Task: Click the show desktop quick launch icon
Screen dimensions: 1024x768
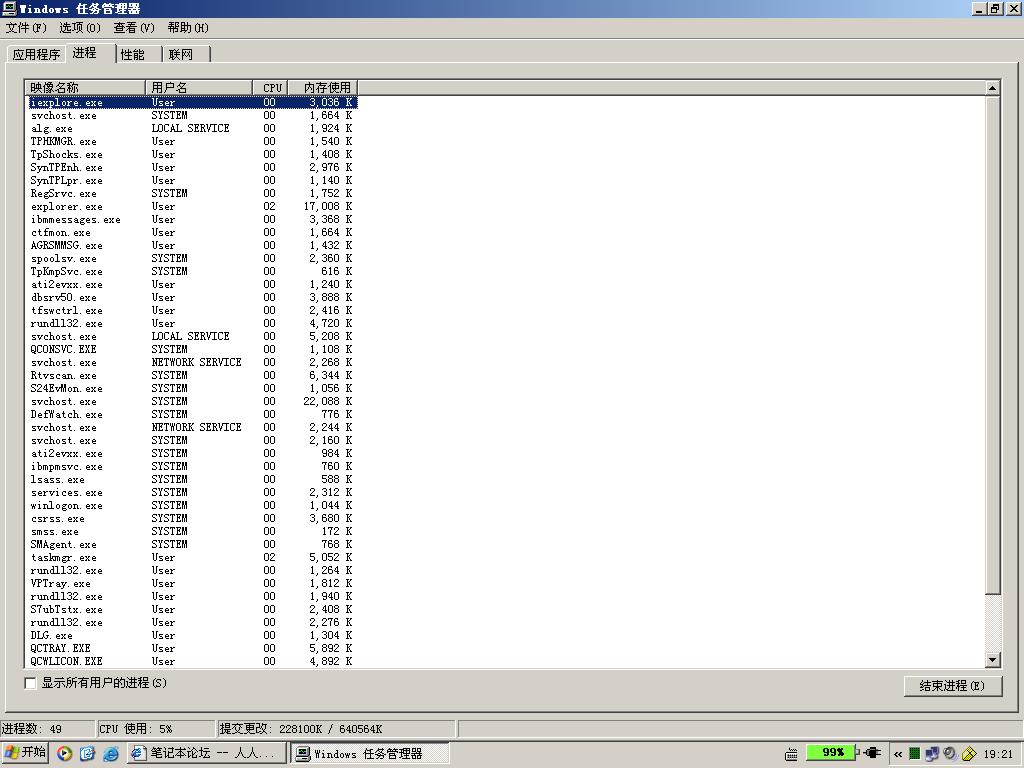Action: (88, 754)
